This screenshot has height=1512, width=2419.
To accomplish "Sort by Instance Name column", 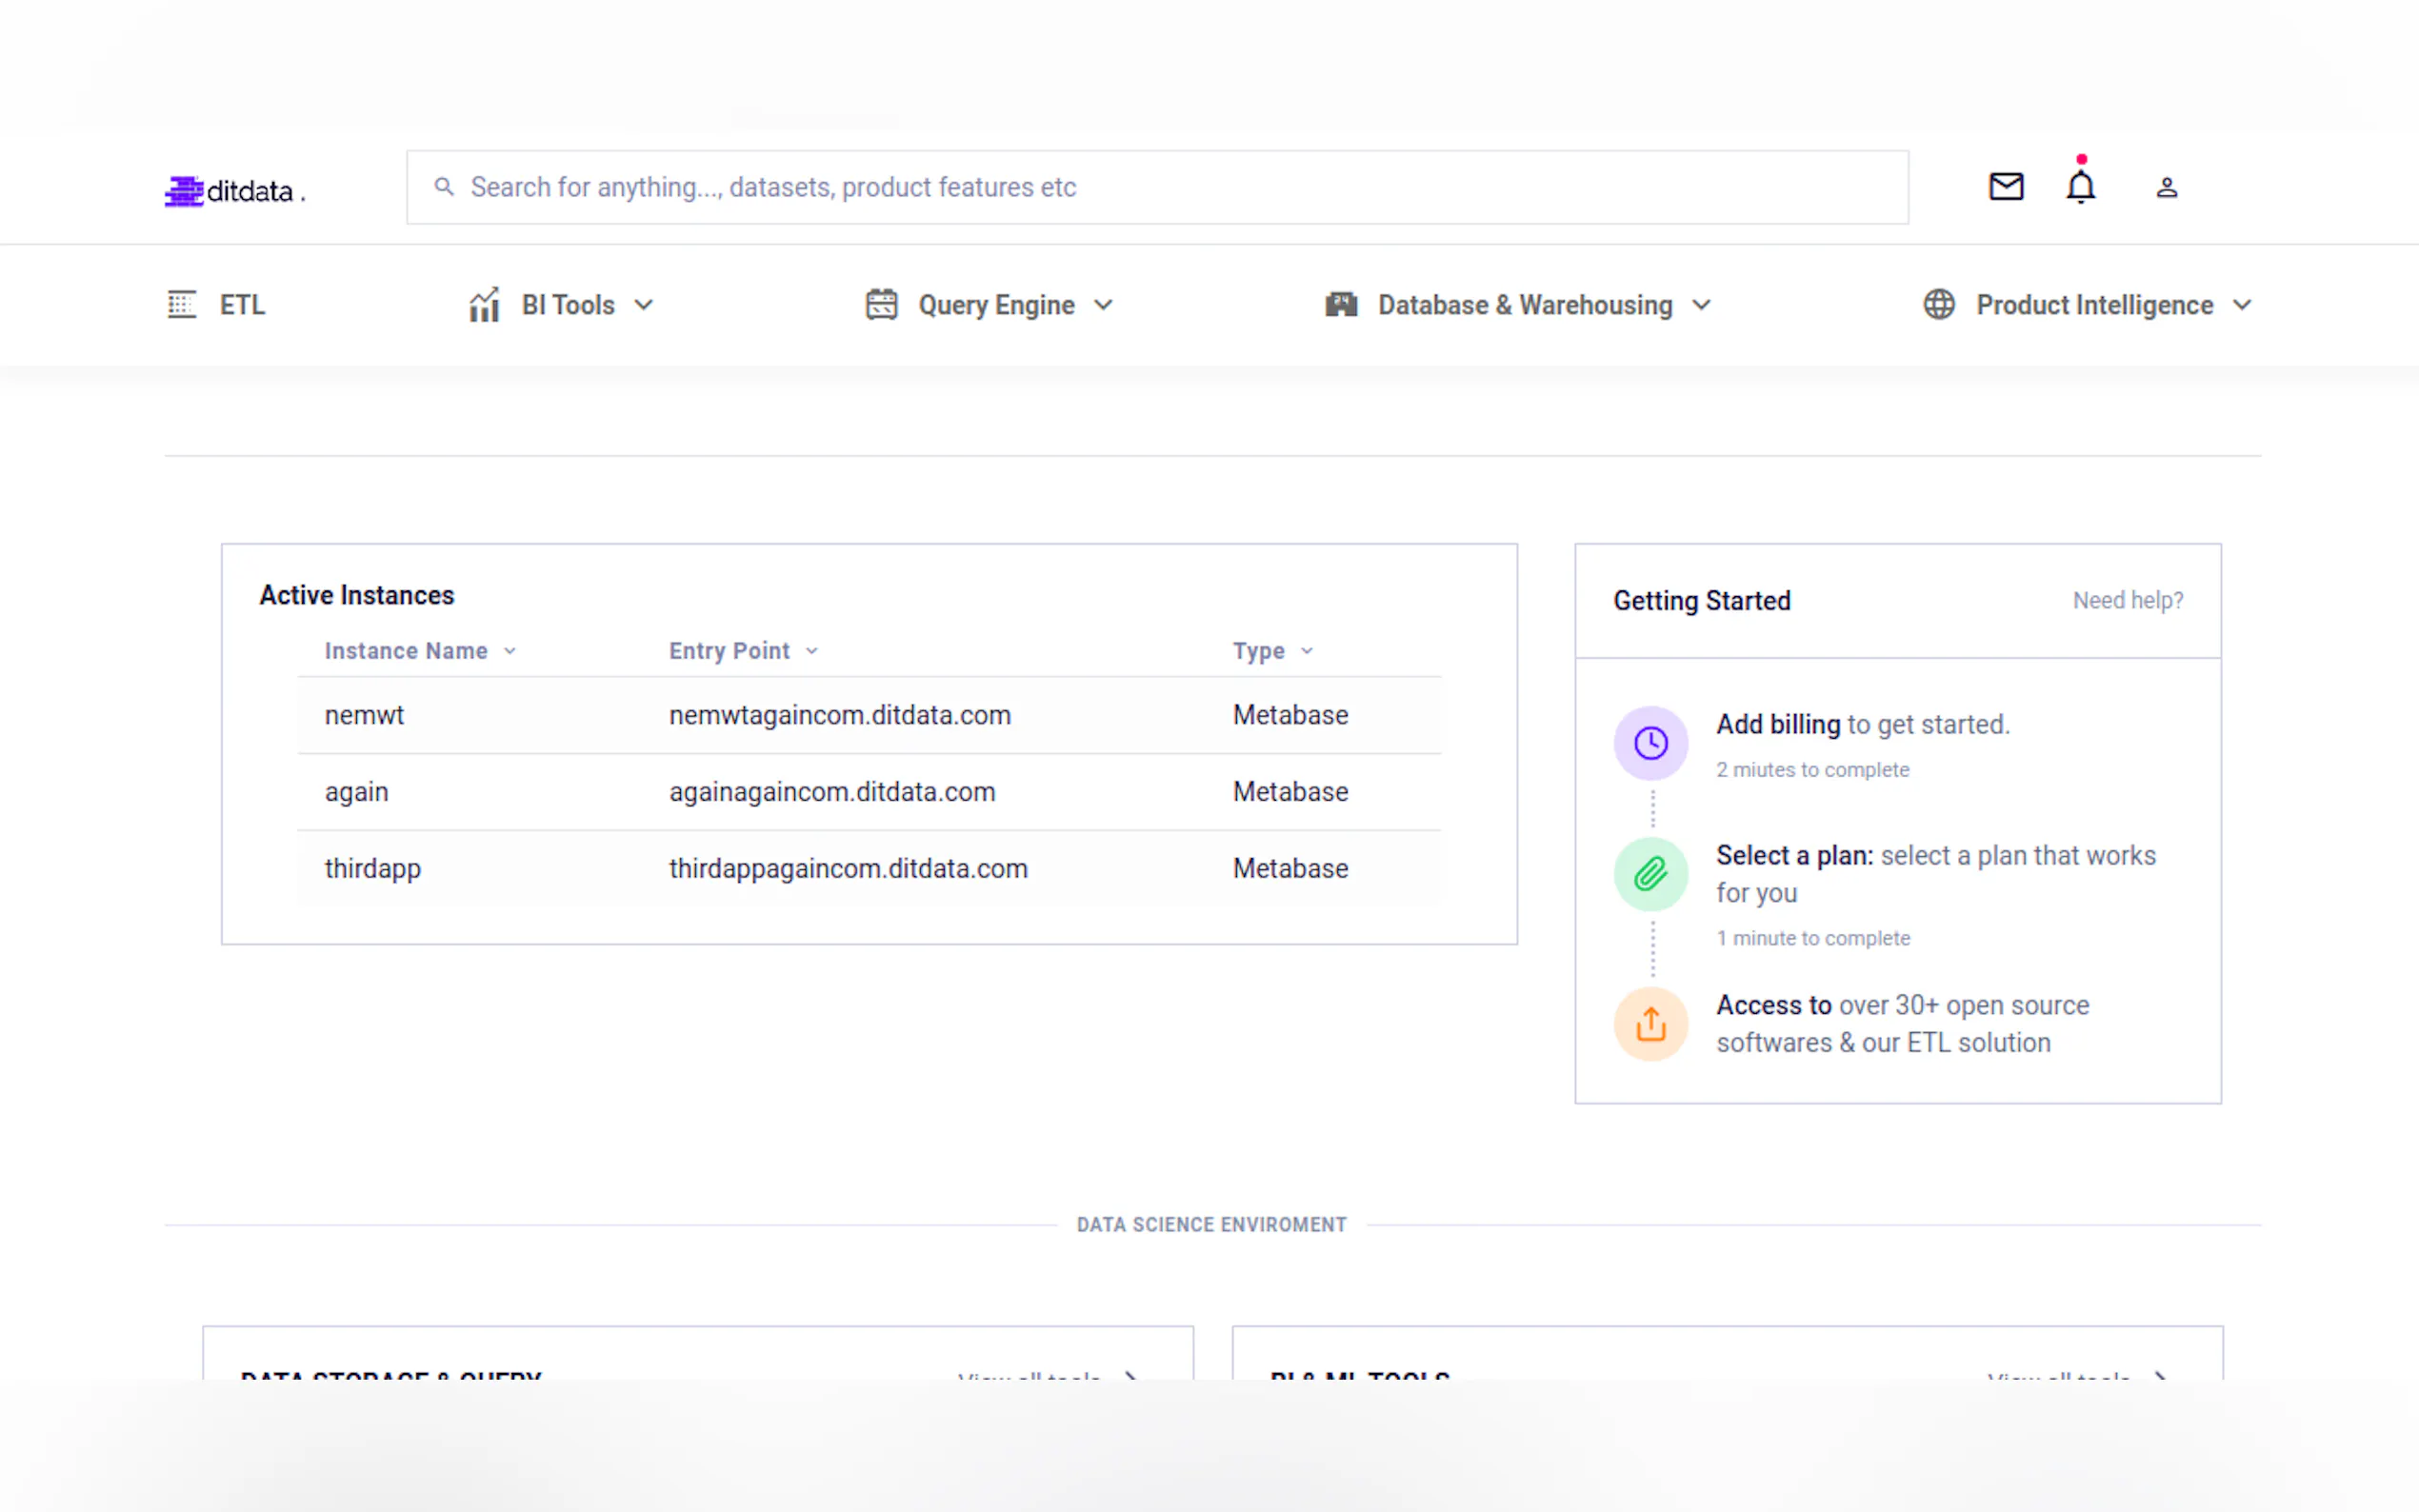I will pos(406,651).
